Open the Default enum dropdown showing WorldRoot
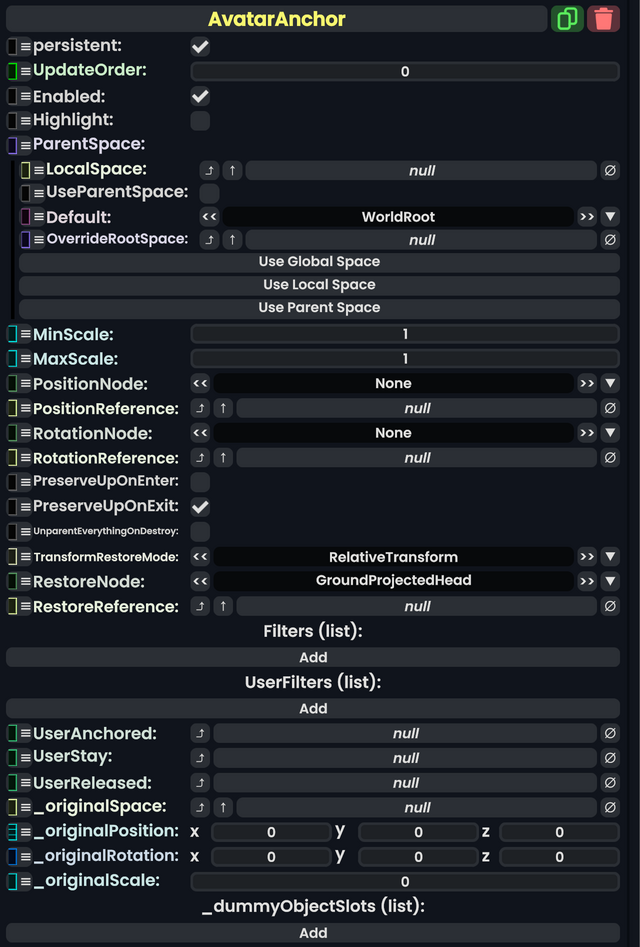This screenshot has height=947, width=640. [x=610, y=216]
